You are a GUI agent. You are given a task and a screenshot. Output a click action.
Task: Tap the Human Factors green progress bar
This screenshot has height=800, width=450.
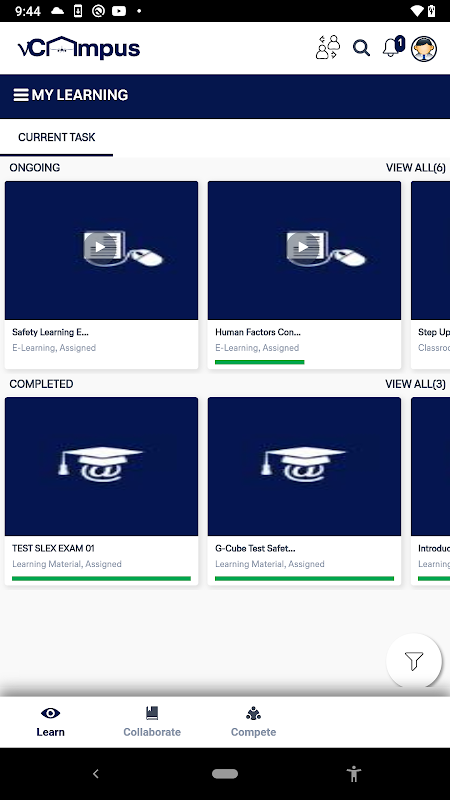click(260, 362)
